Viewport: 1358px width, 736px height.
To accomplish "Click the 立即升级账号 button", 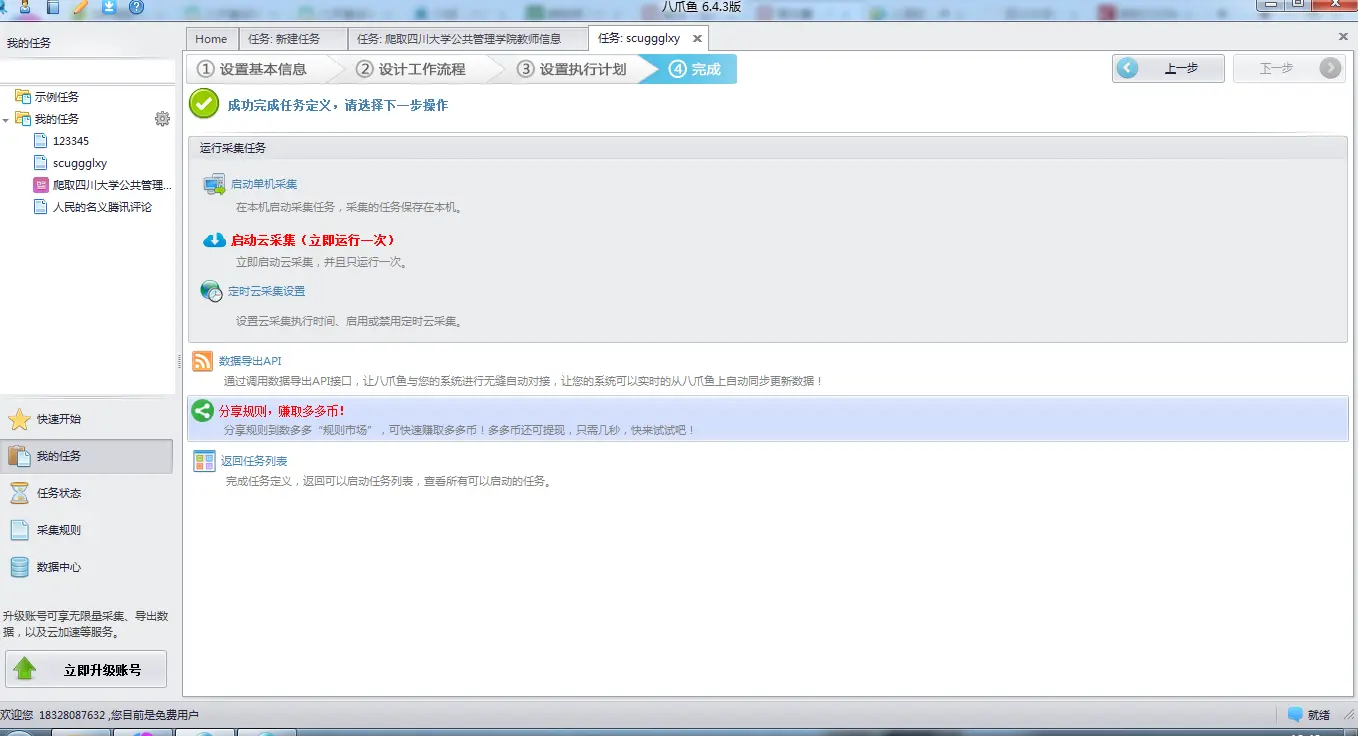I will tap(86, 670).
